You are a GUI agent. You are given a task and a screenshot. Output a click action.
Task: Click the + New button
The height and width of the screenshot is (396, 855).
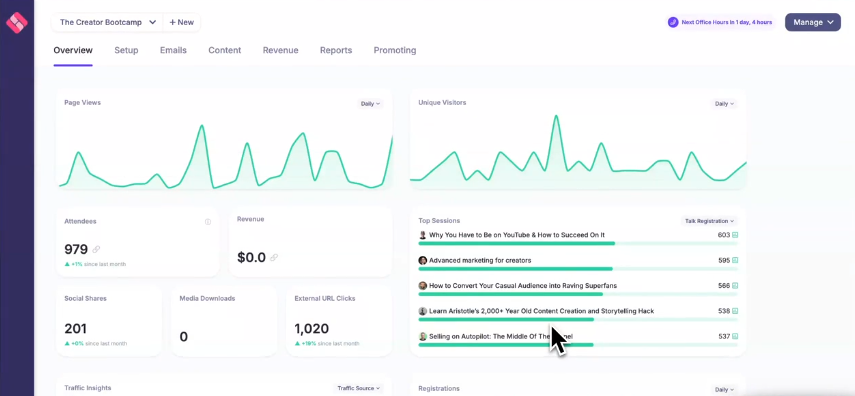(x=182, y=22)
